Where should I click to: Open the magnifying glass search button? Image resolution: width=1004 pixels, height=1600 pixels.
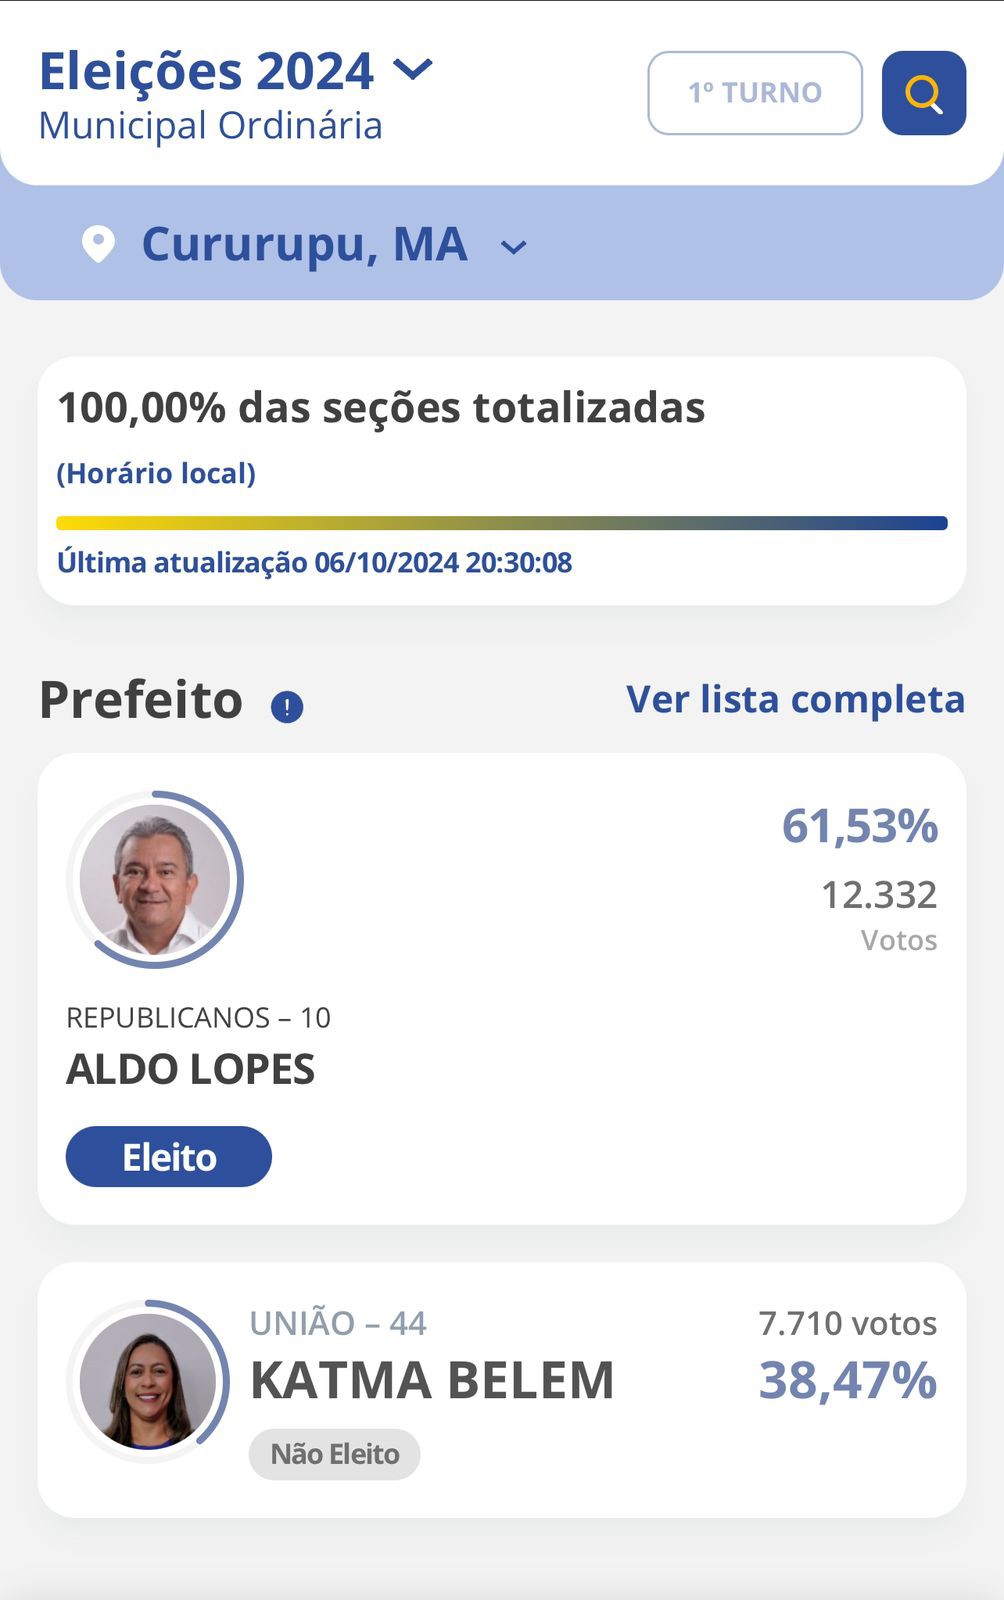point(924,93)
